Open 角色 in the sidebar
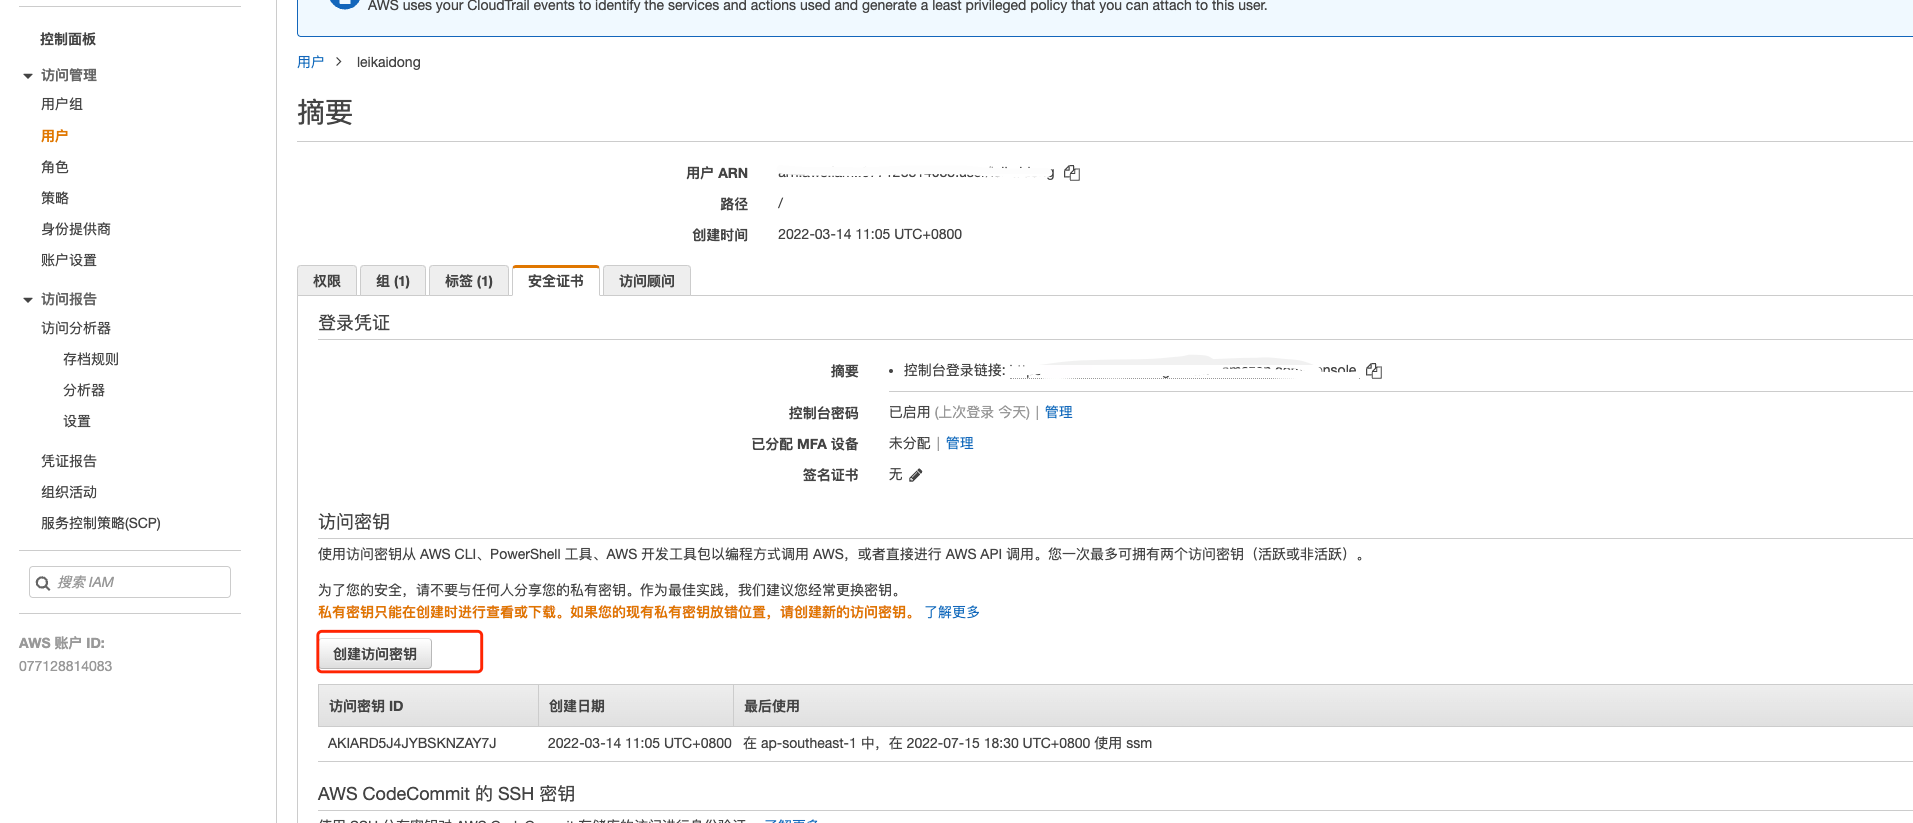The height and width of the screenshot is (823, 1913). coord(55,167)
